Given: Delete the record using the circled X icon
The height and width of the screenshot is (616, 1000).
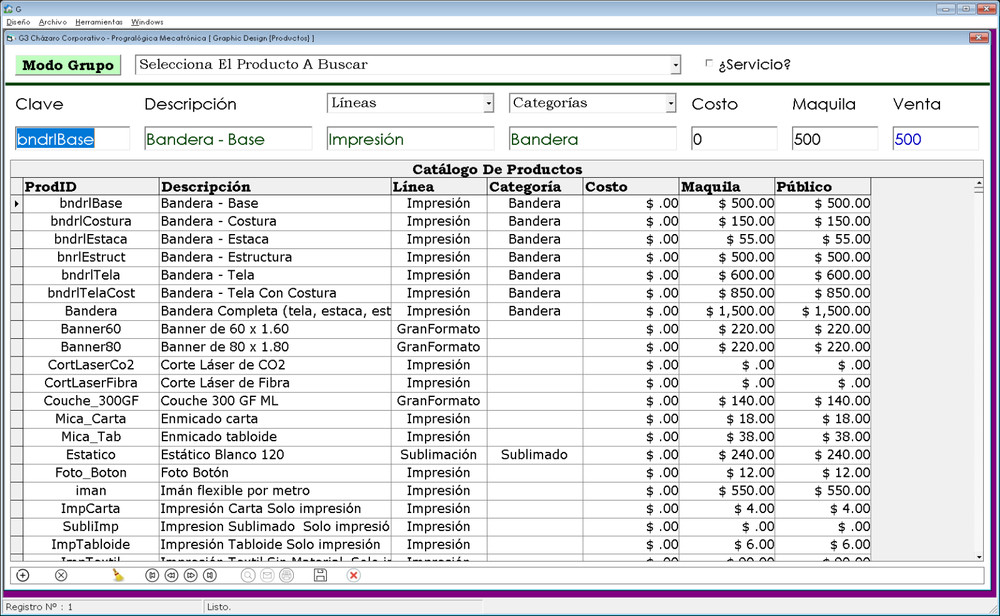Looking at the screenshot, I should (61, 575).
